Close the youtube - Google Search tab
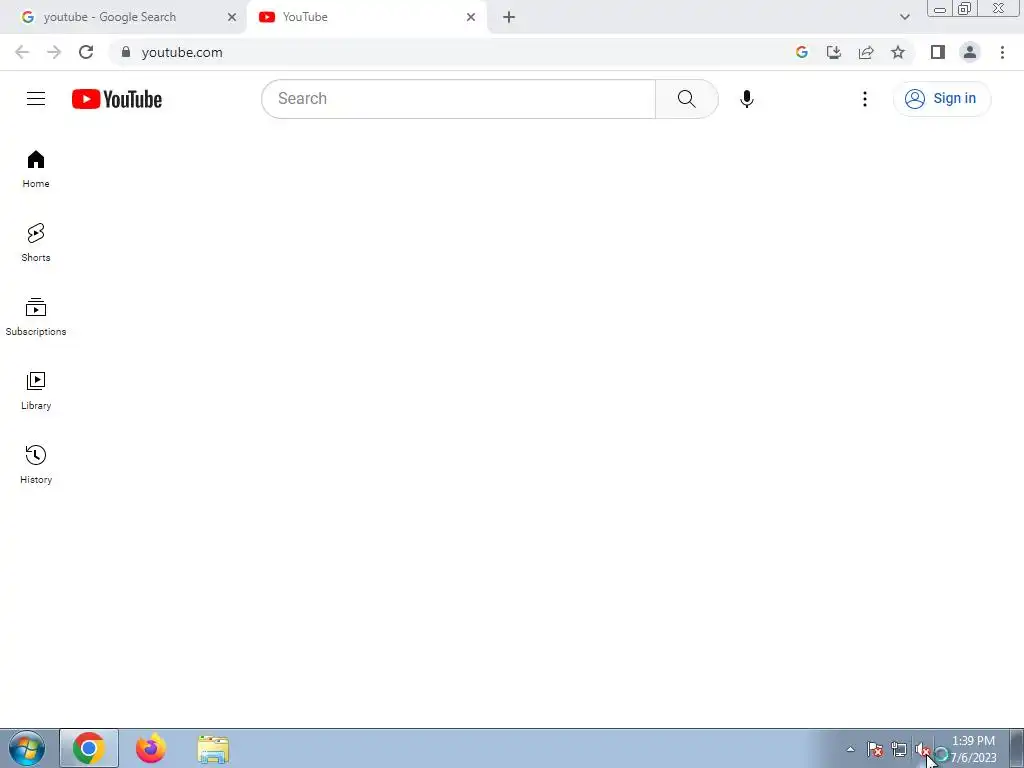 point(232,17)
